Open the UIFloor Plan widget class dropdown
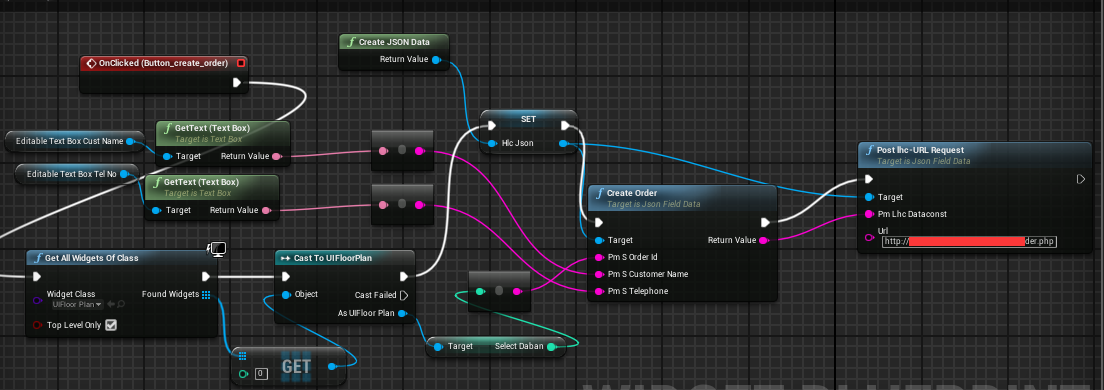Viewport: 1104px width, 390px height. pos(77,305)
